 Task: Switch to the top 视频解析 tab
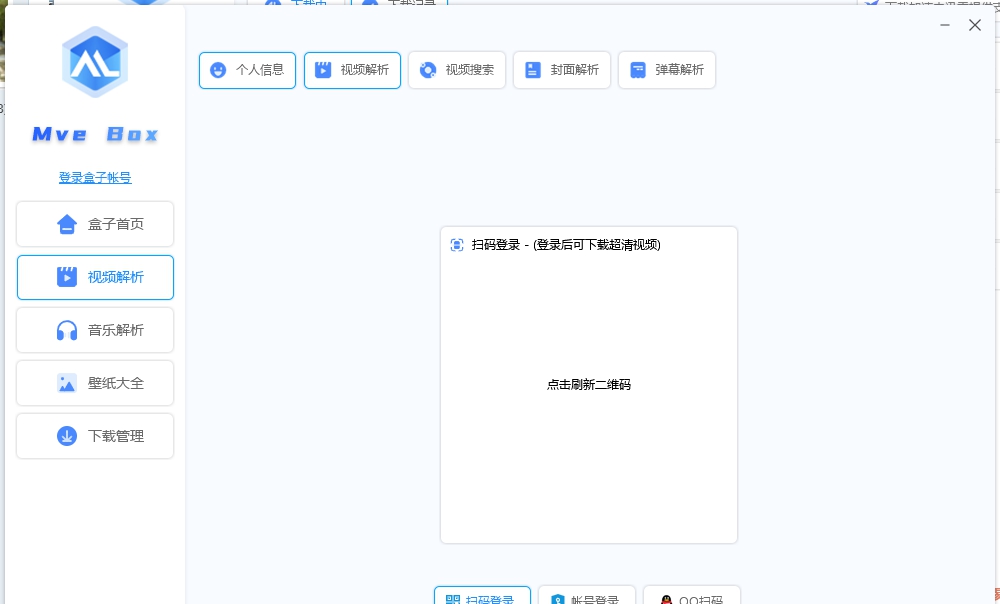pos(352,70)
